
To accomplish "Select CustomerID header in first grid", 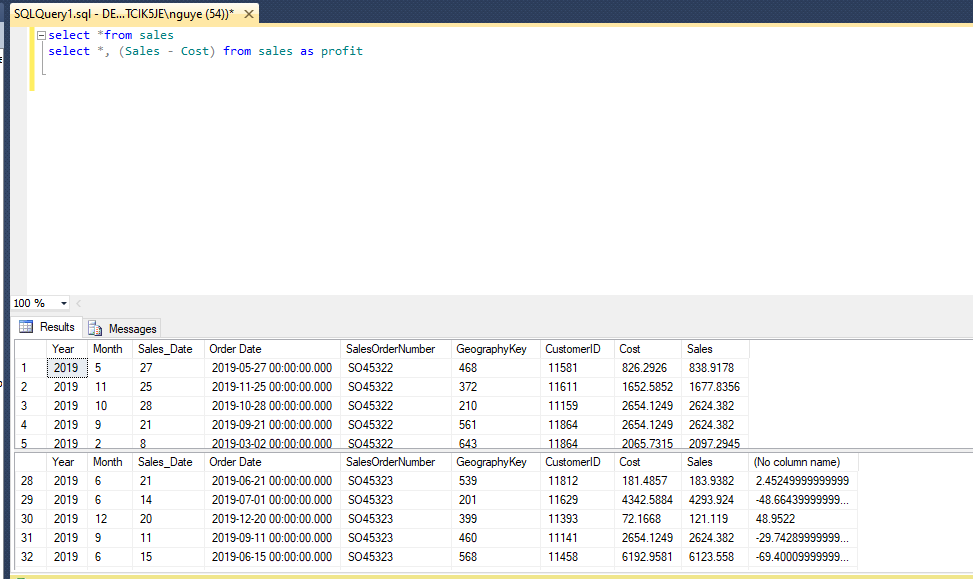I will tap(577, 349).
